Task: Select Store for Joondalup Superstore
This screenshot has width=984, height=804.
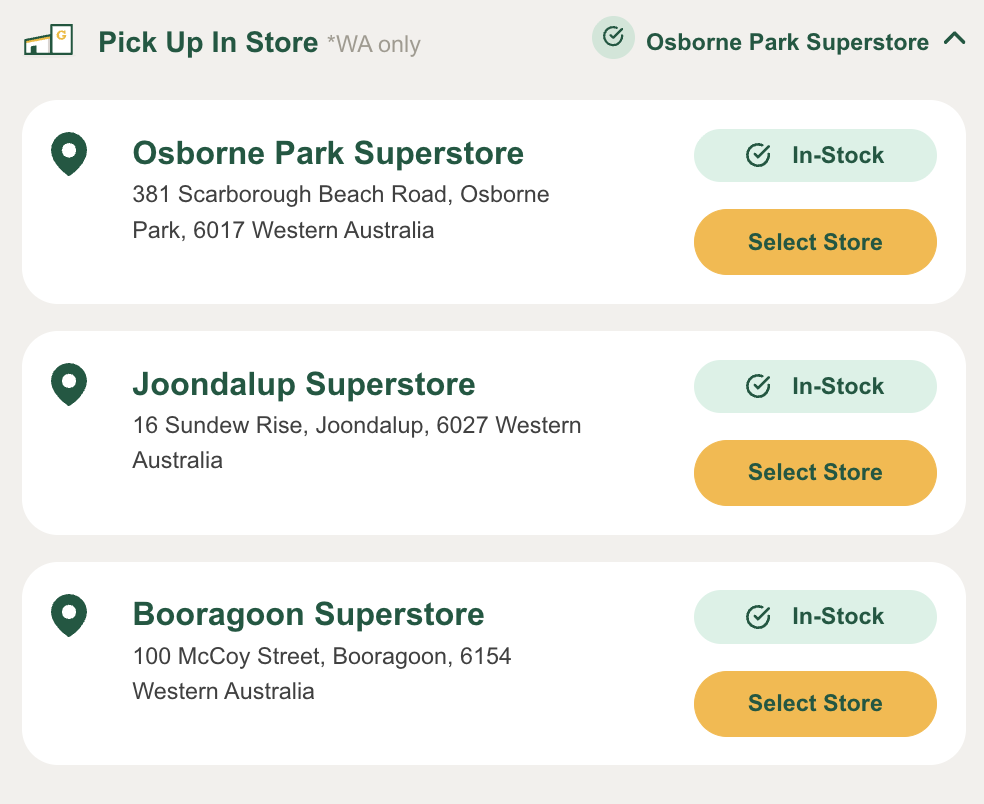Action: (x=815, y=472)
